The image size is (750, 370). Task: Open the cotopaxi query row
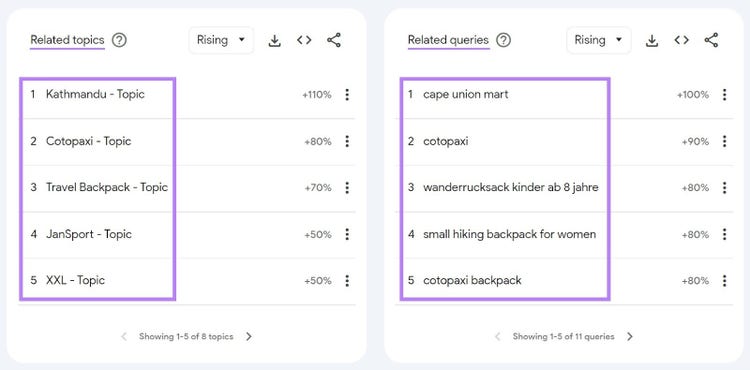[x=564, y=141]
